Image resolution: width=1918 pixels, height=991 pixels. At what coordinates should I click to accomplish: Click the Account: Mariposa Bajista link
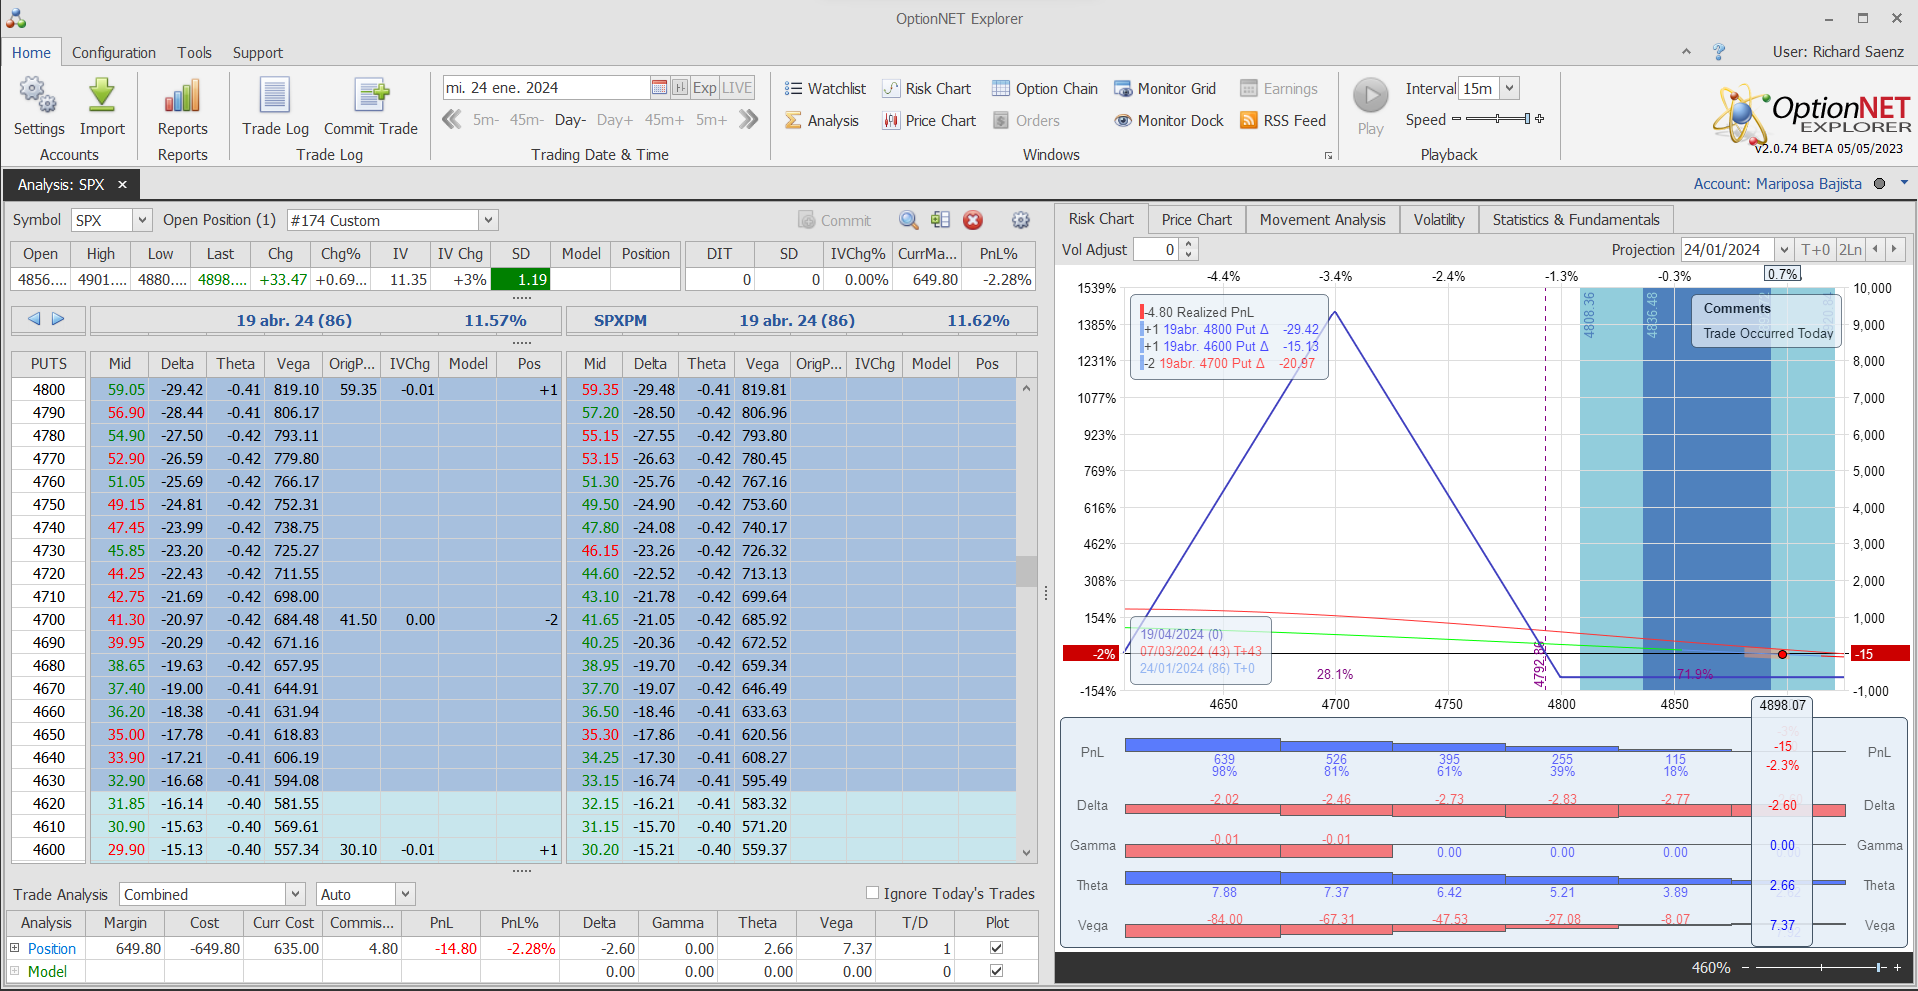tap(1777, 184)
